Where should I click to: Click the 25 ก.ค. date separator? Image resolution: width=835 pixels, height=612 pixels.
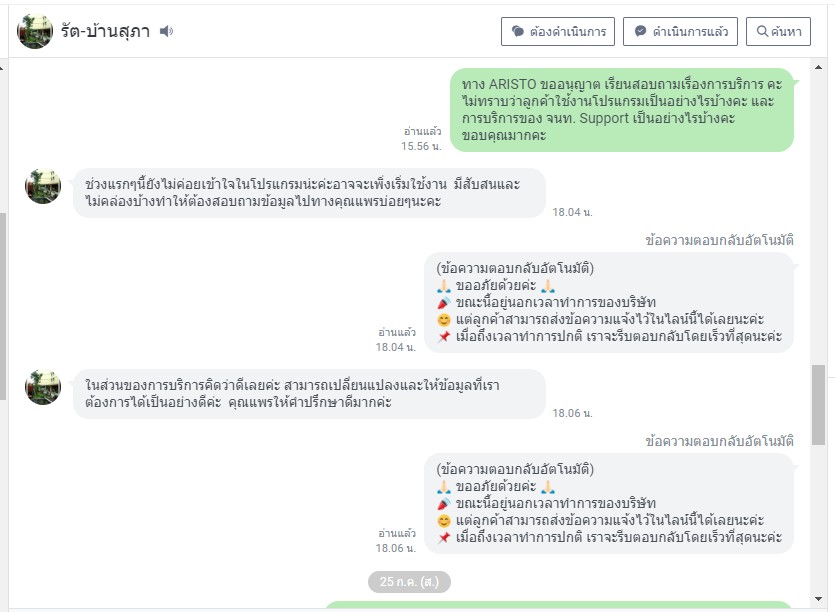(x=409, y=582)
